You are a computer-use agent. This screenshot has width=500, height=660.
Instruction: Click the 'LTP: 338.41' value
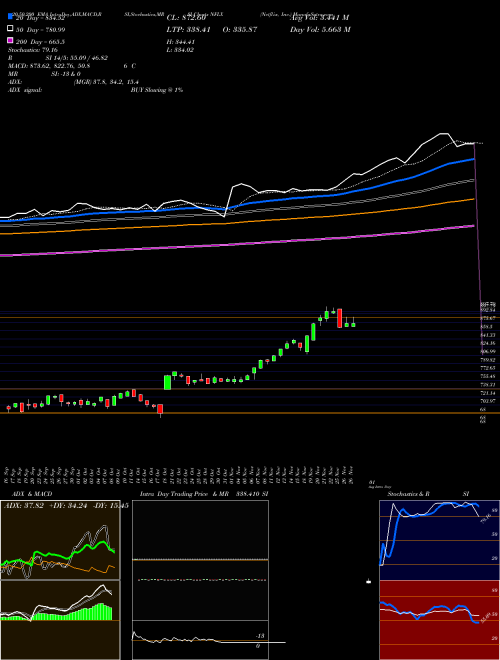[x=189, y=29]
